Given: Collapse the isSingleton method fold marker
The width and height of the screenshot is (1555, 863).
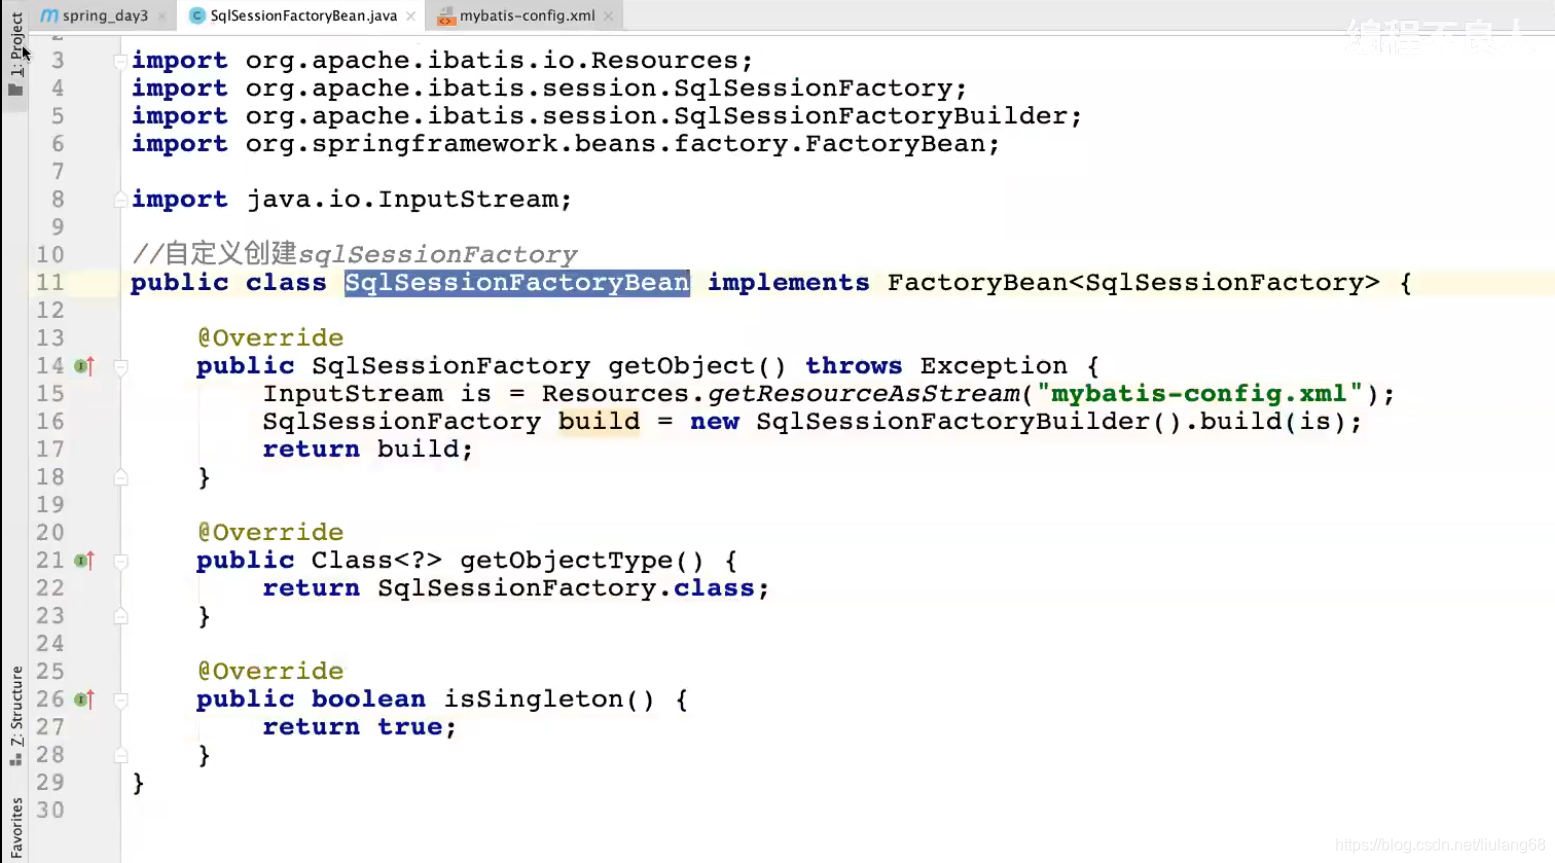Looking at the screenshot, I should (121, 700).
